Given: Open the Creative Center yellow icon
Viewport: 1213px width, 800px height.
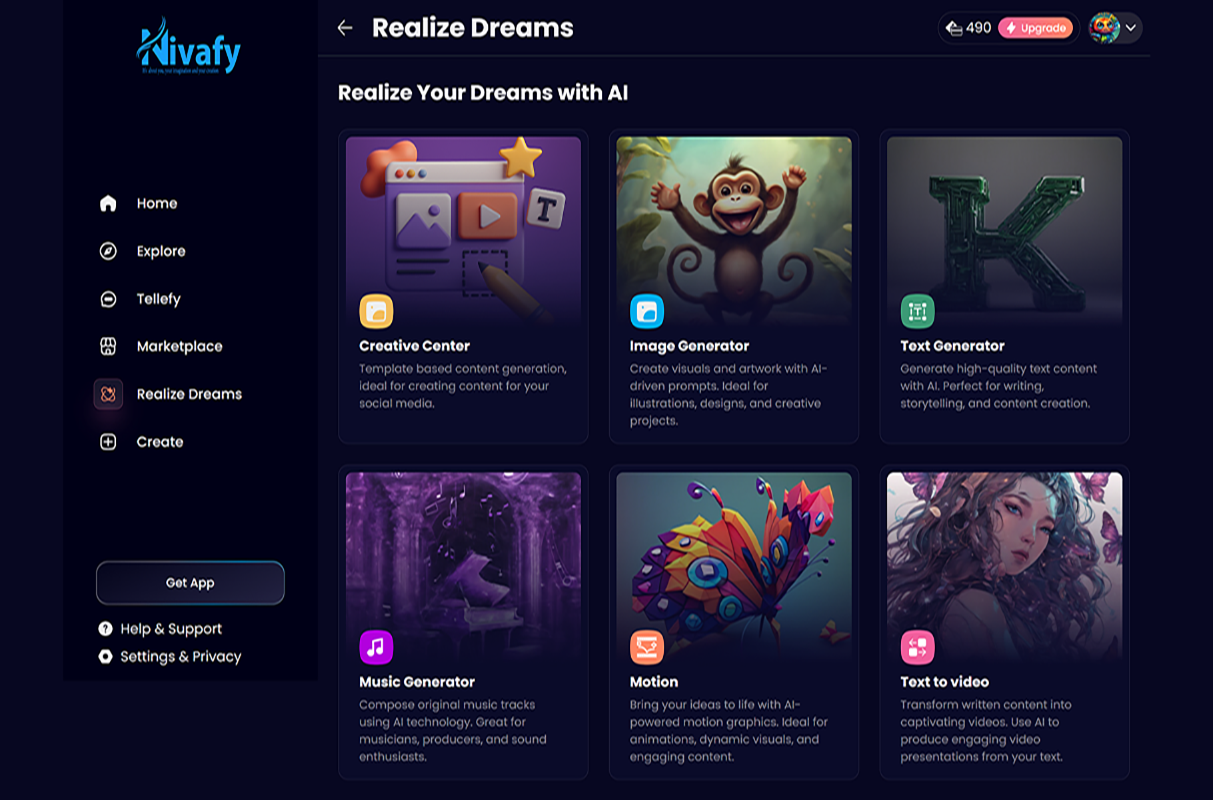Looking at the screenshot, I should [x=376, y=312].
